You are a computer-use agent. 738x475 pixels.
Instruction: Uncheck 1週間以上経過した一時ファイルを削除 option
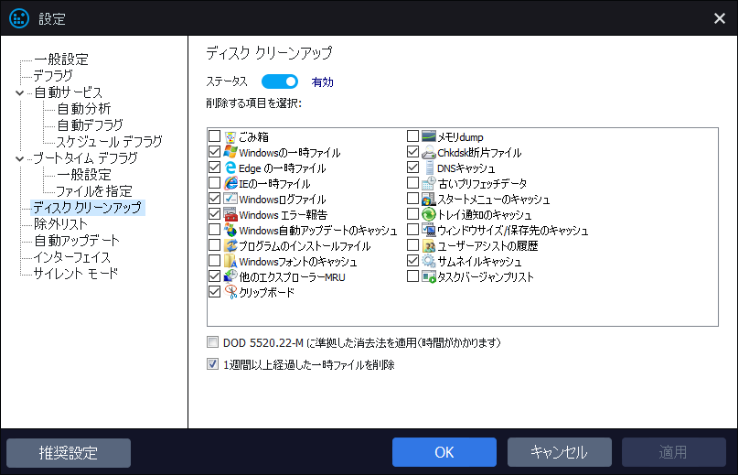pos(213,364)
